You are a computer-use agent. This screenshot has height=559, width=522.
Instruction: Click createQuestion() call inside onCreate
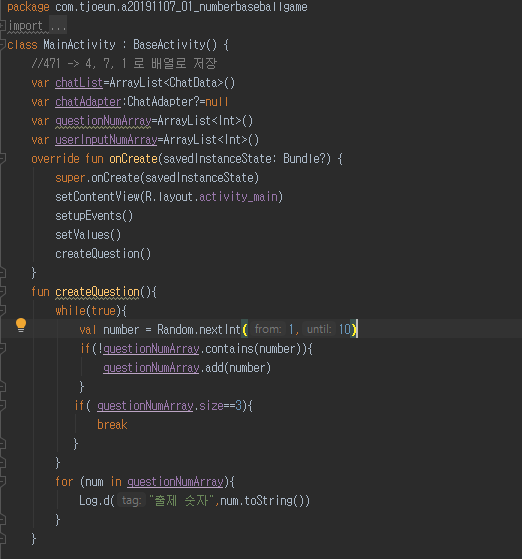[103, 254]
